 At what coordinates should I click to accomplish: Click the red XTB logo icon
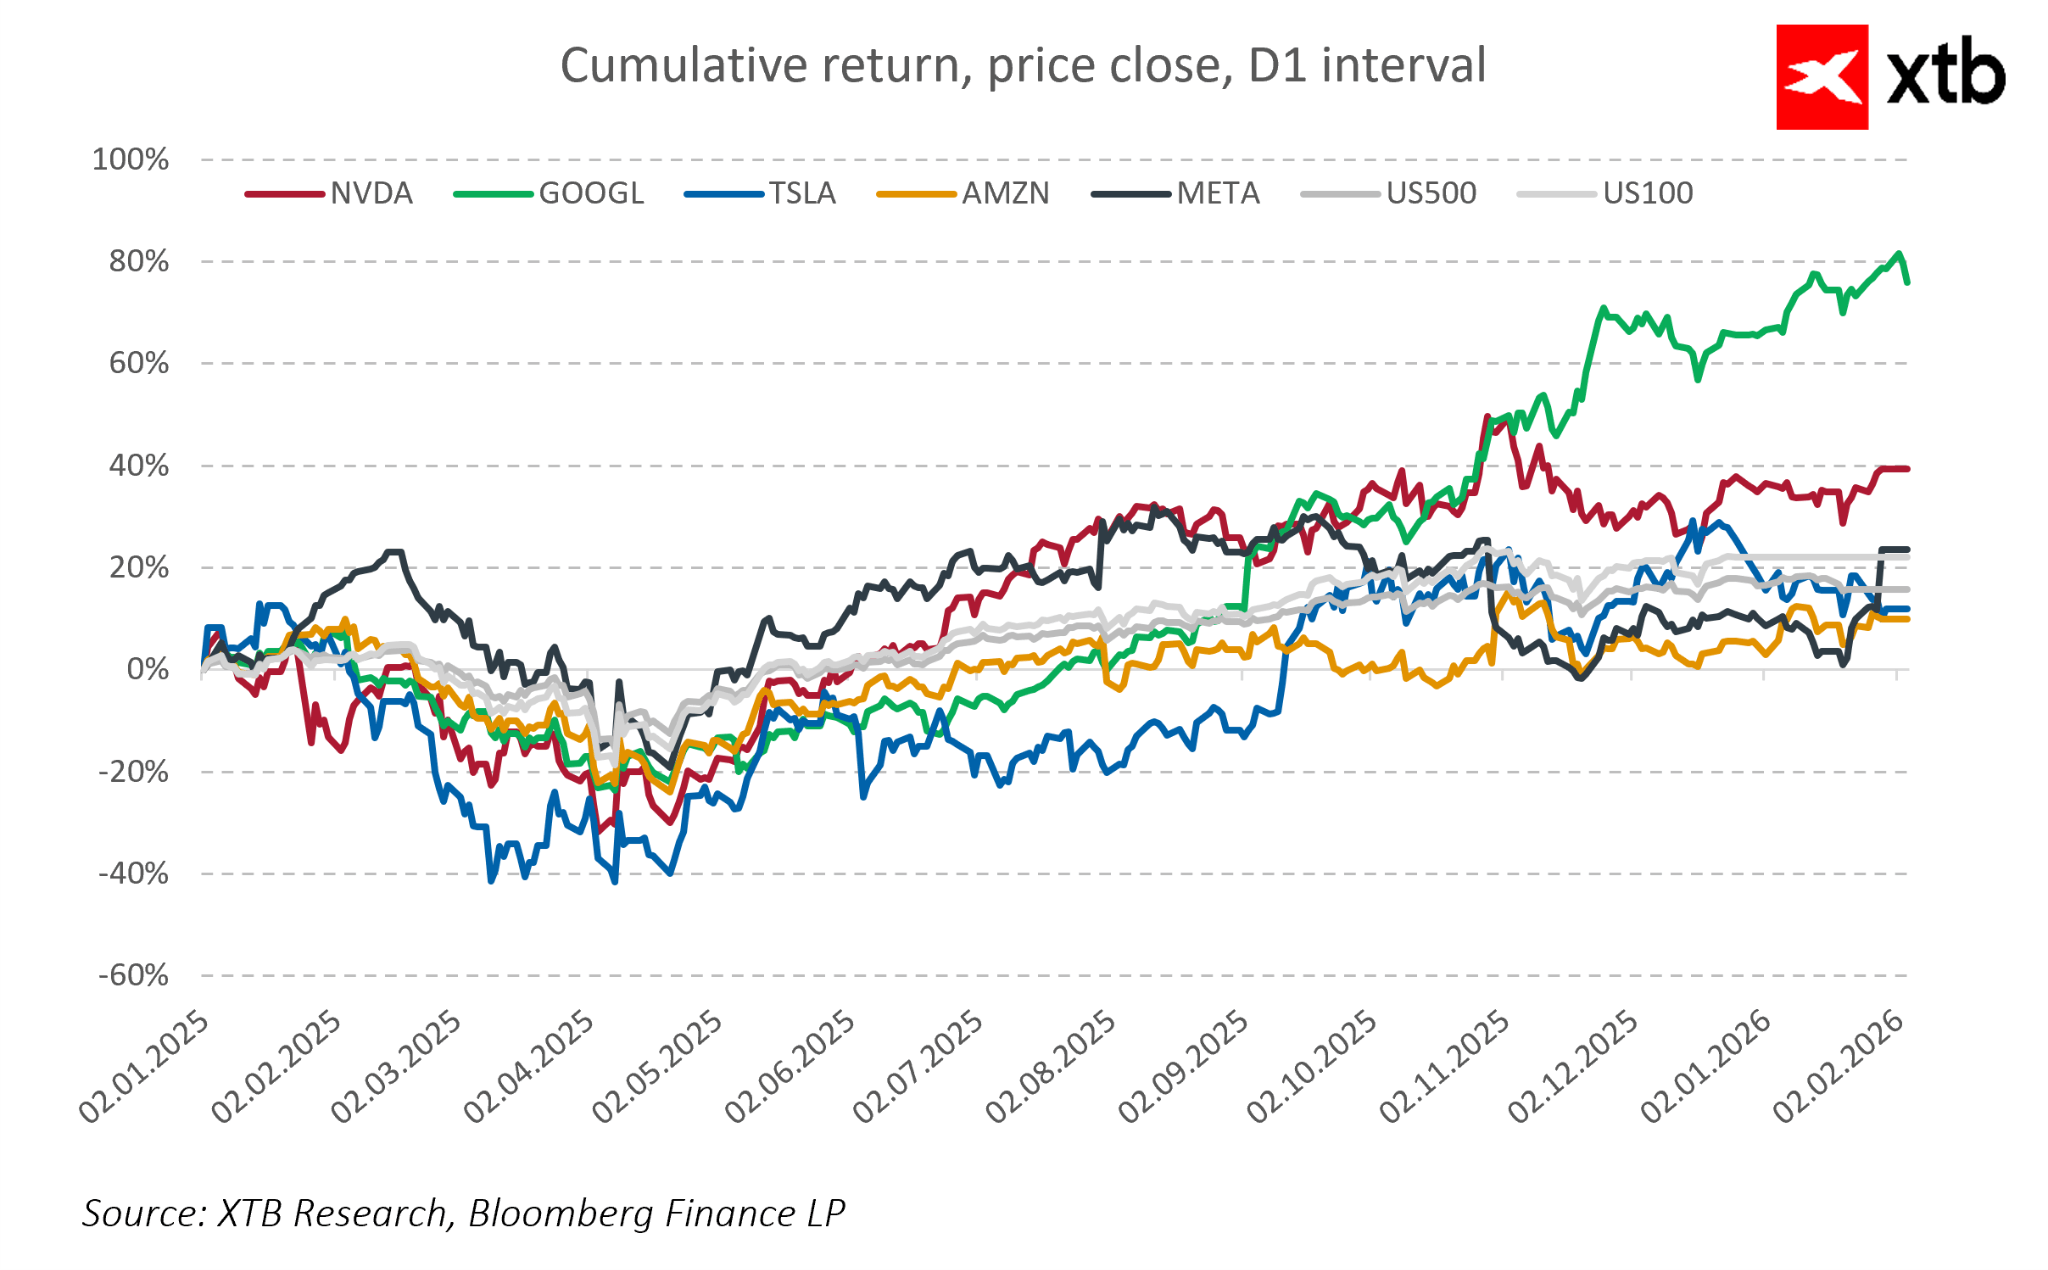click(x=1821, y=77)
